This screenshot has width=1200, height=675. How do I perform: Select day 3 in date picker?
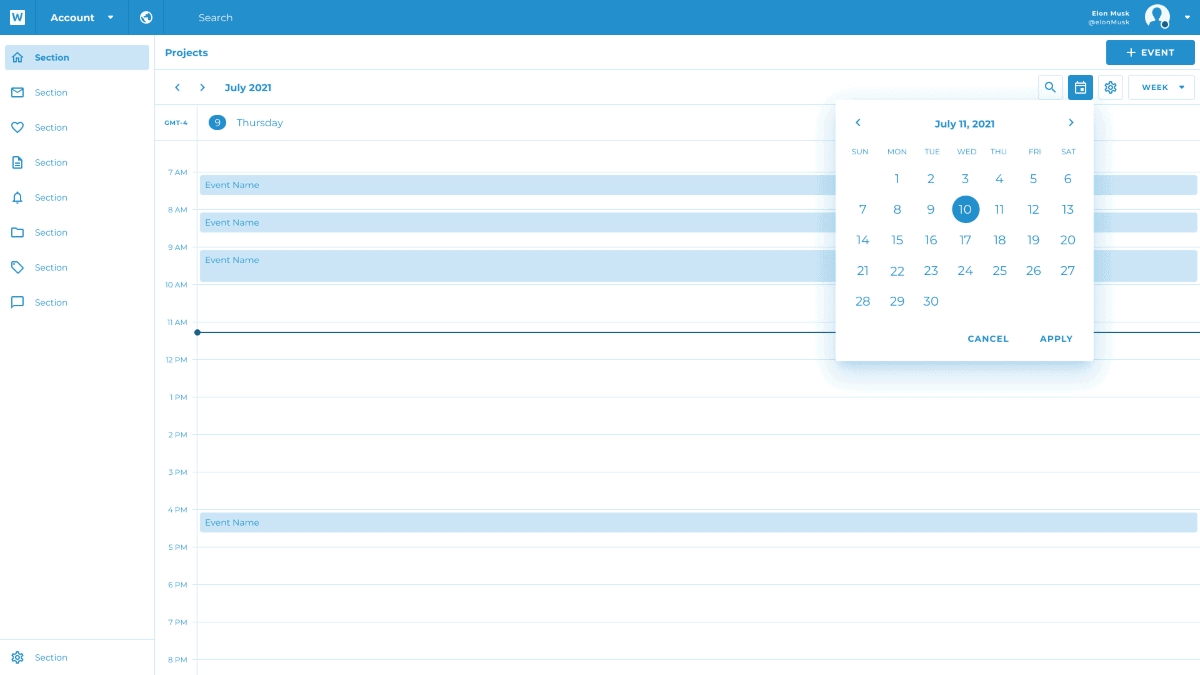coord(965,179)
